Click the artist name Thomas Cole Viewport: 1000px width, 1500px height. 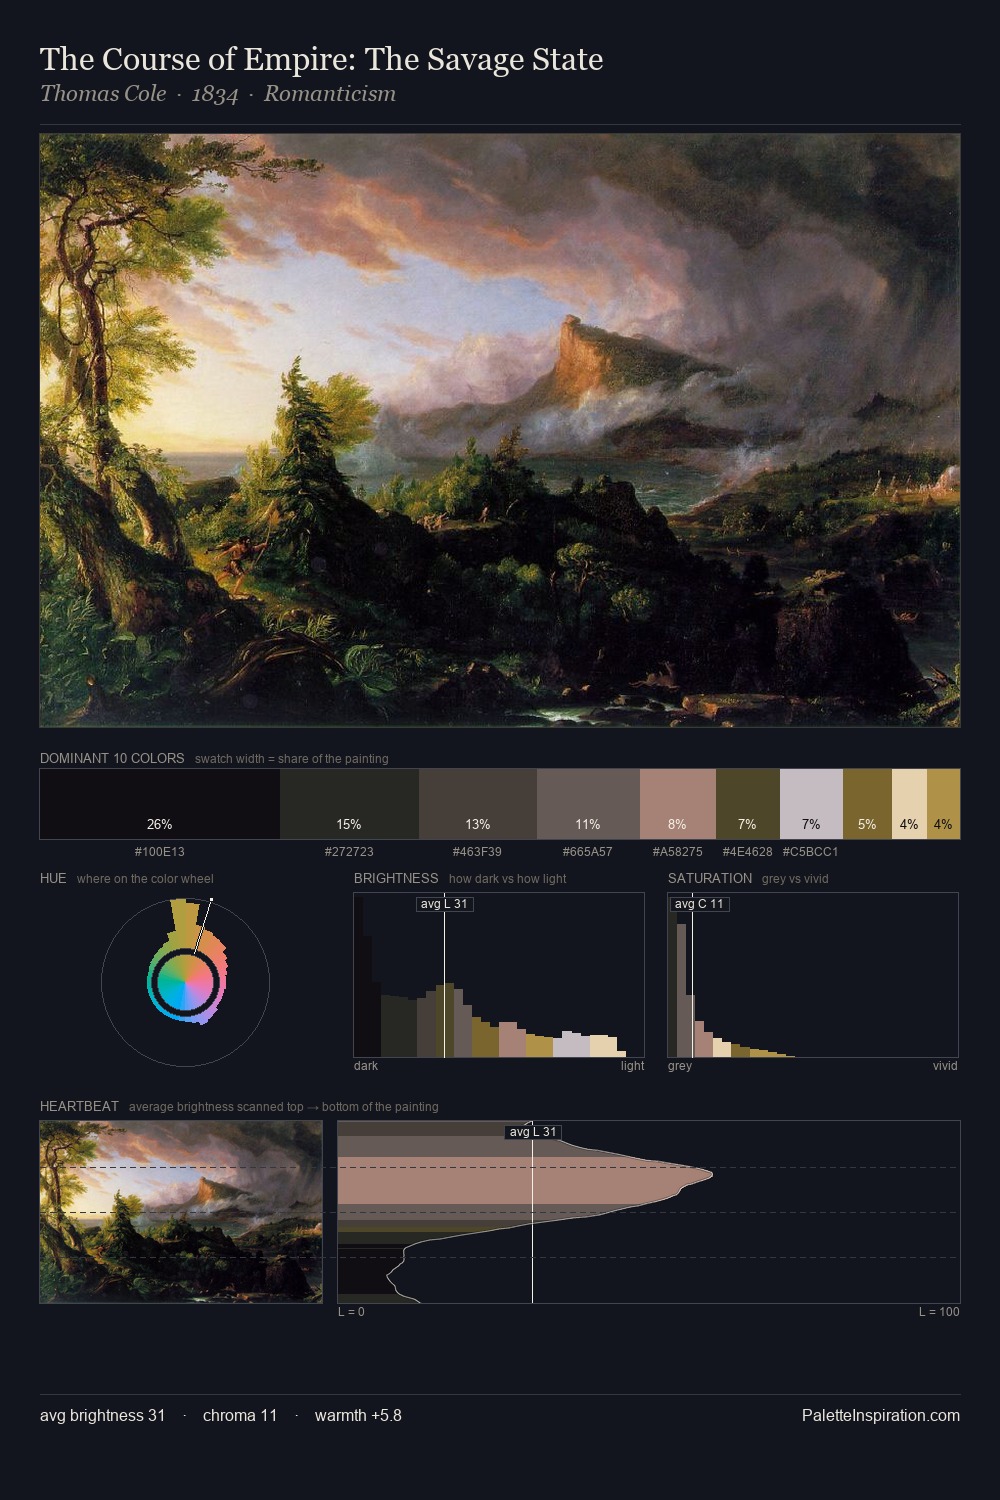[x=103, y=94]
